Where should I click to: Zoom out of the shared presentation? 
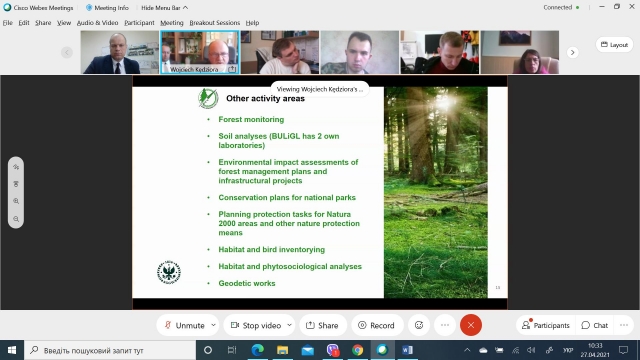point(16,219)
